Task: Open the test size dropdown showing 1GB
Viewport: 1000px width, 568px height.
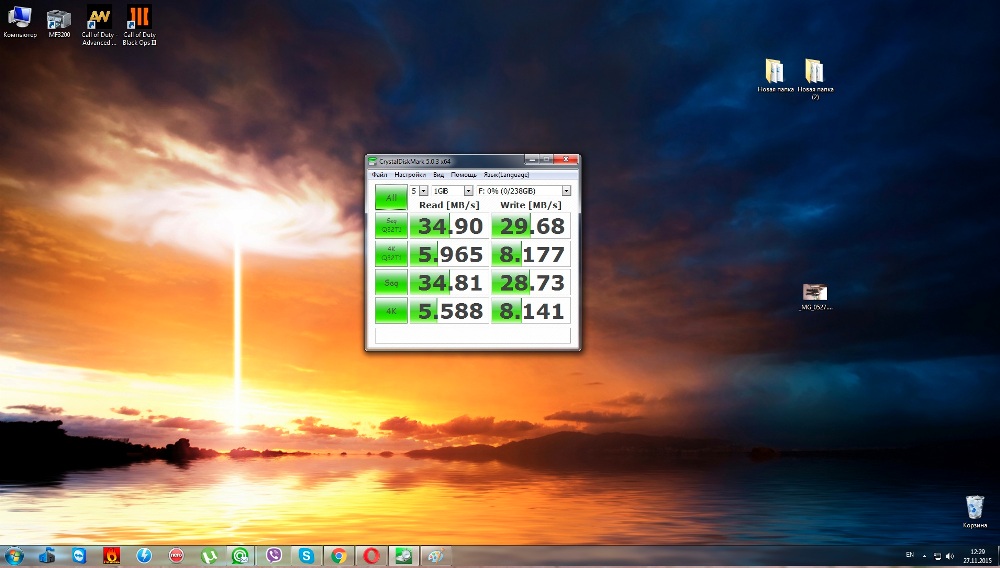Action: click(452, 191)
